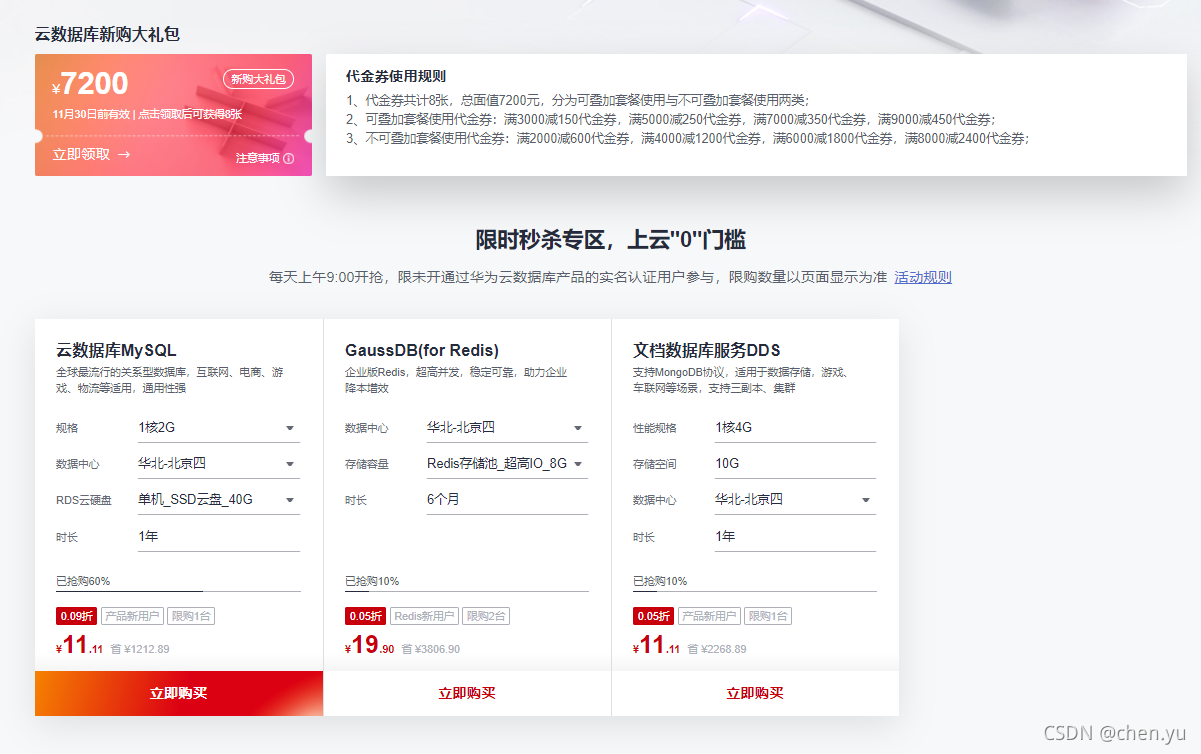Click the DDS 已抢购10% progress bar

754,591
